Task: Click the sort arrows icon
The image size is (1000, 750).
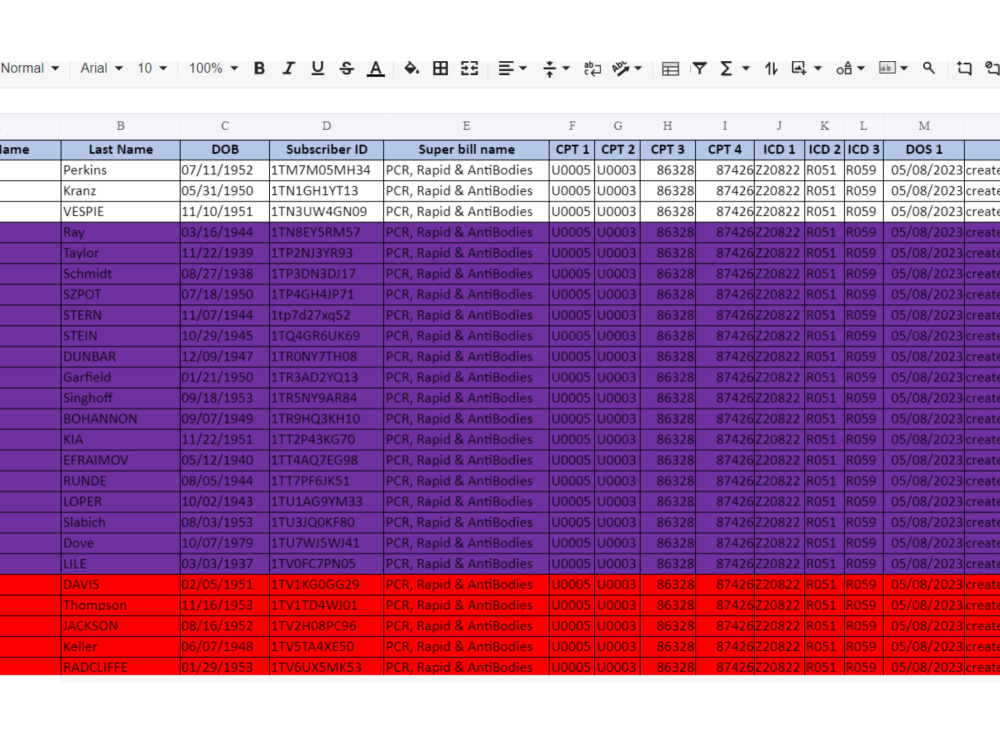Action: pyautogui.click(x=771, y=68)
